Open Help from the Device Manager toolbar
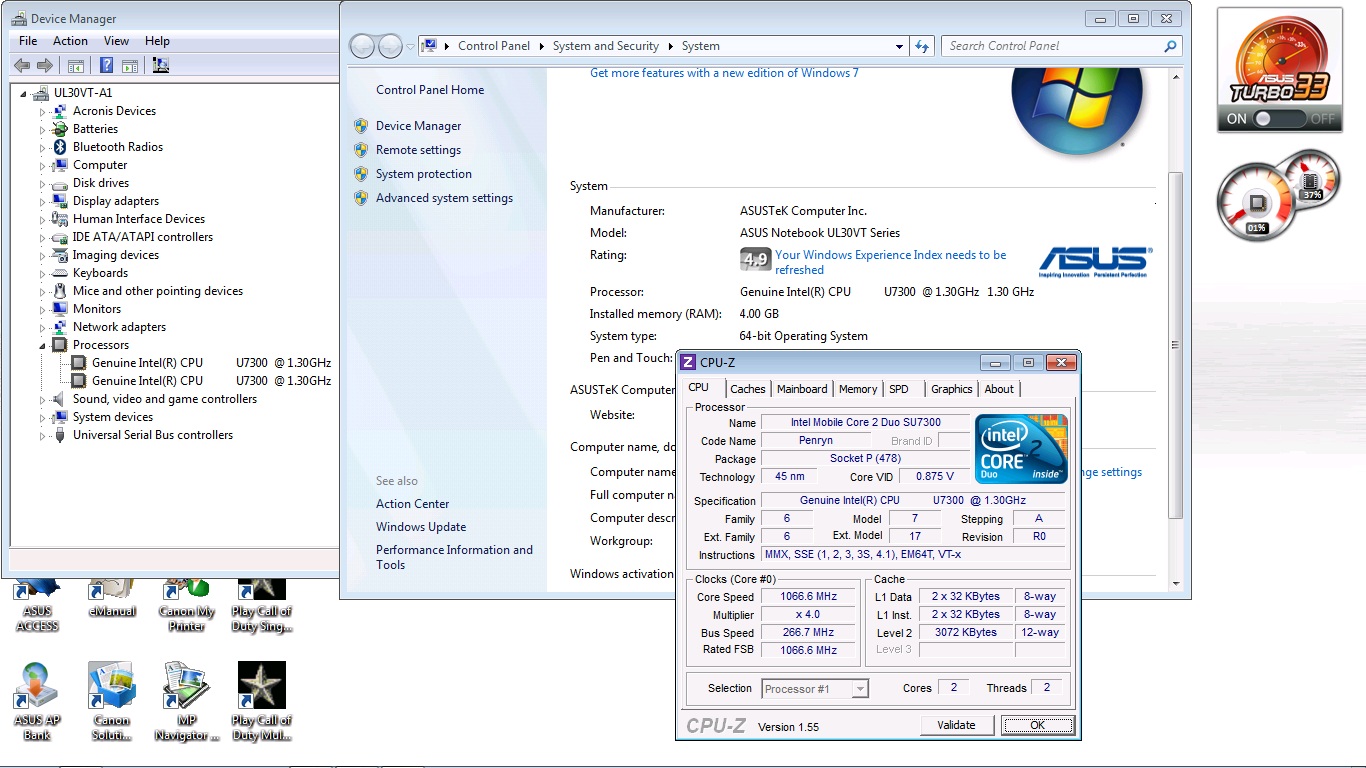The height and width of the screenshot is (768, 1366). pyautogui.click(x=106, y=66)
